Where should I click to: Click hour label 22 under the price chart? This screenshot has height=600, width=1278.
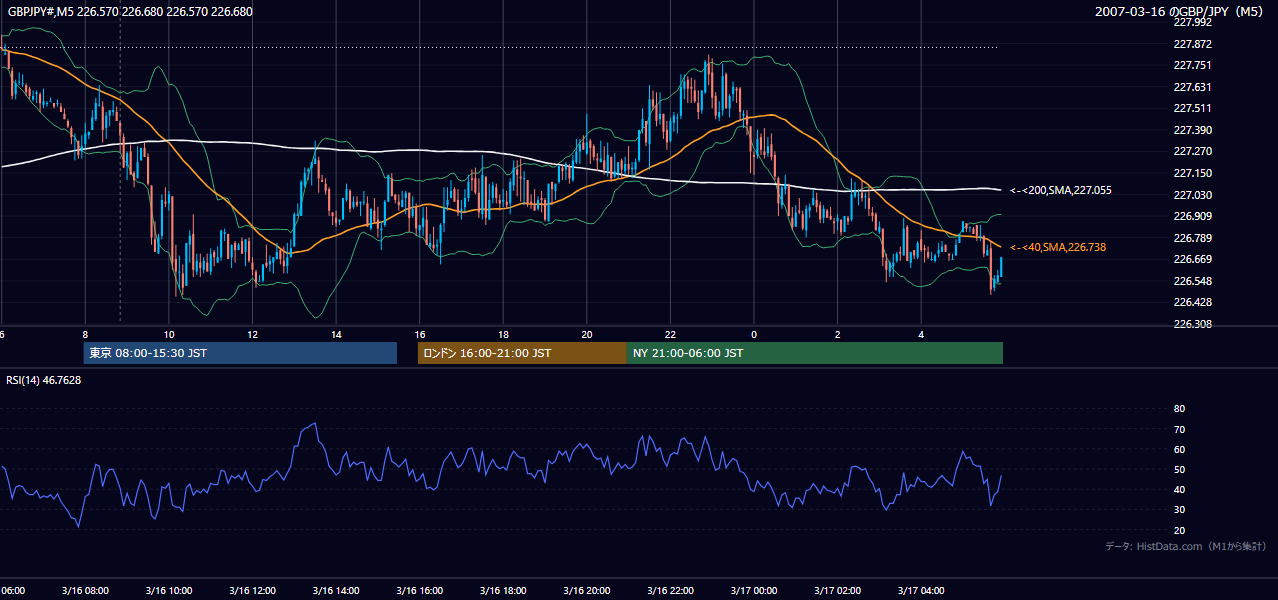click(670, 335)
